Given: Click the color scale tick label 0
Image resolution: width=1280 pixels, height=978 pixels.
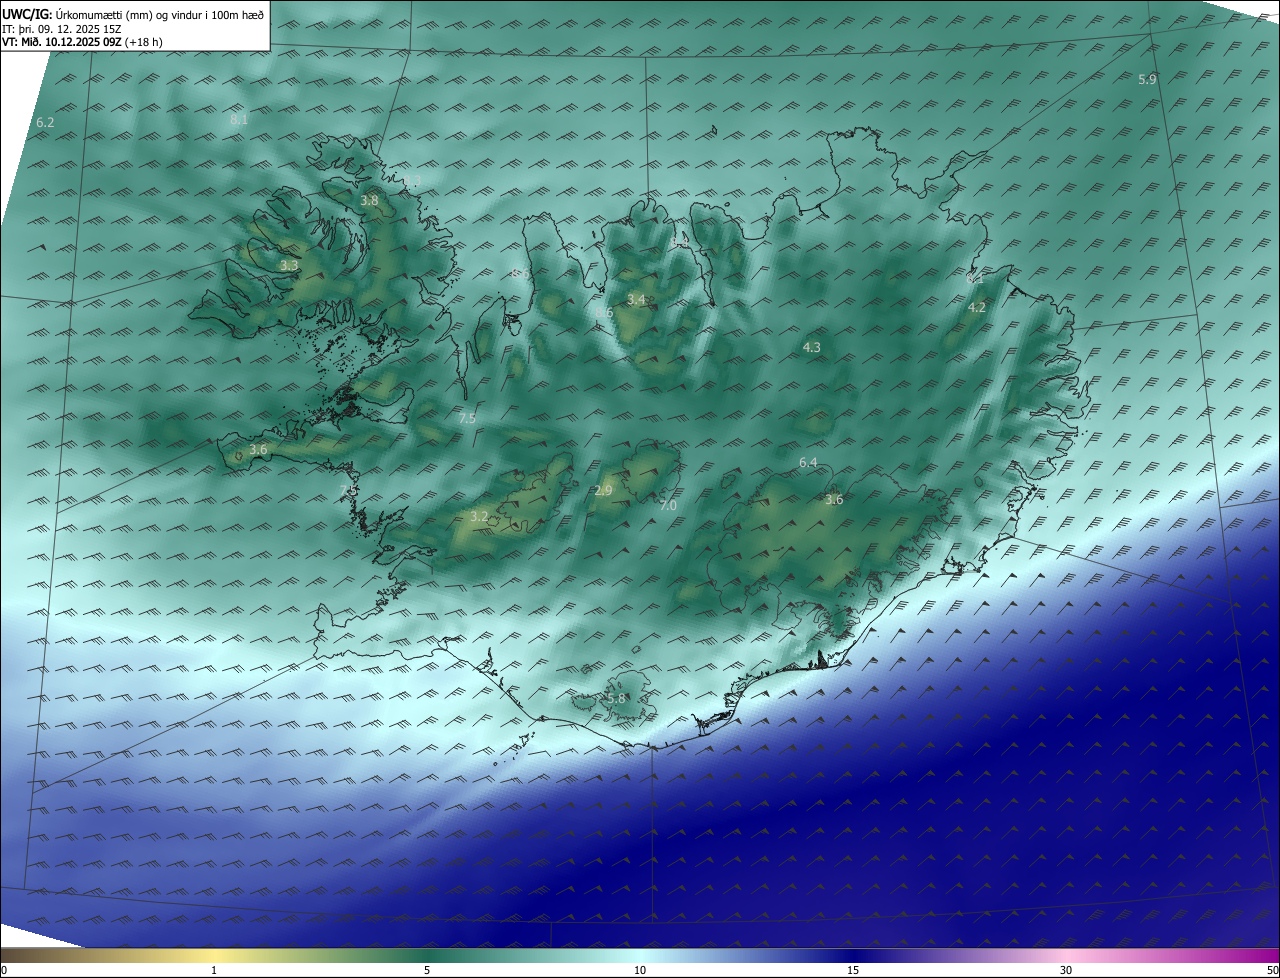Looking at the screenshot, I should point(4,970).
